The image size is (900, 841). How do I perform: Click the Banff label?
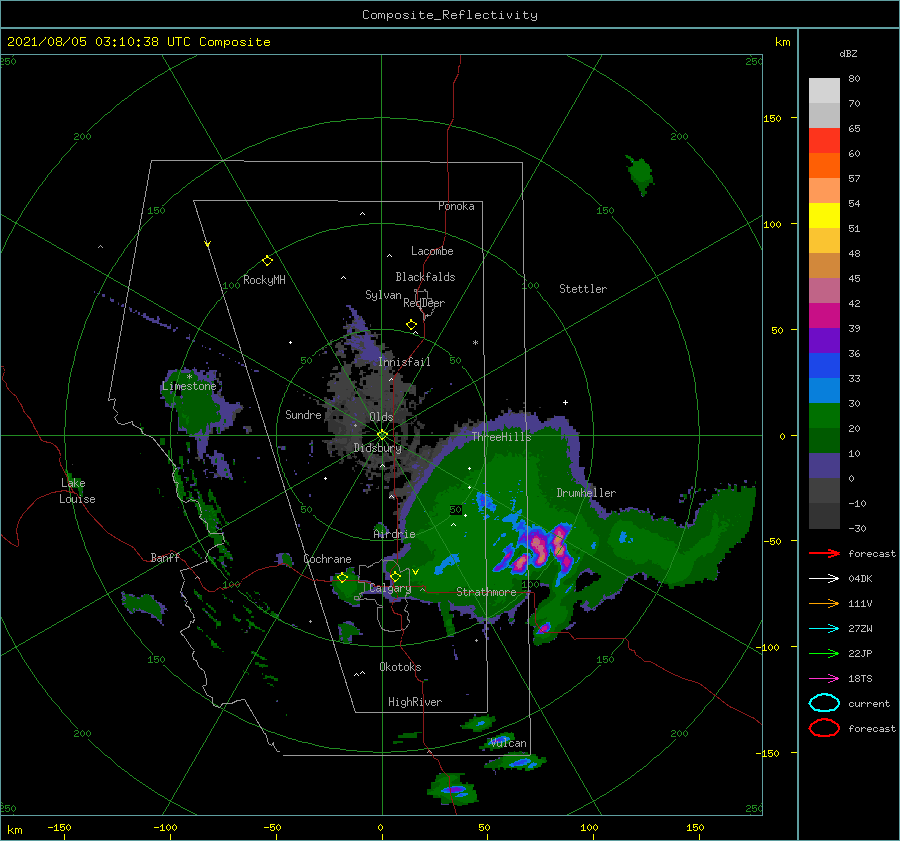click(x=165, y=557)
